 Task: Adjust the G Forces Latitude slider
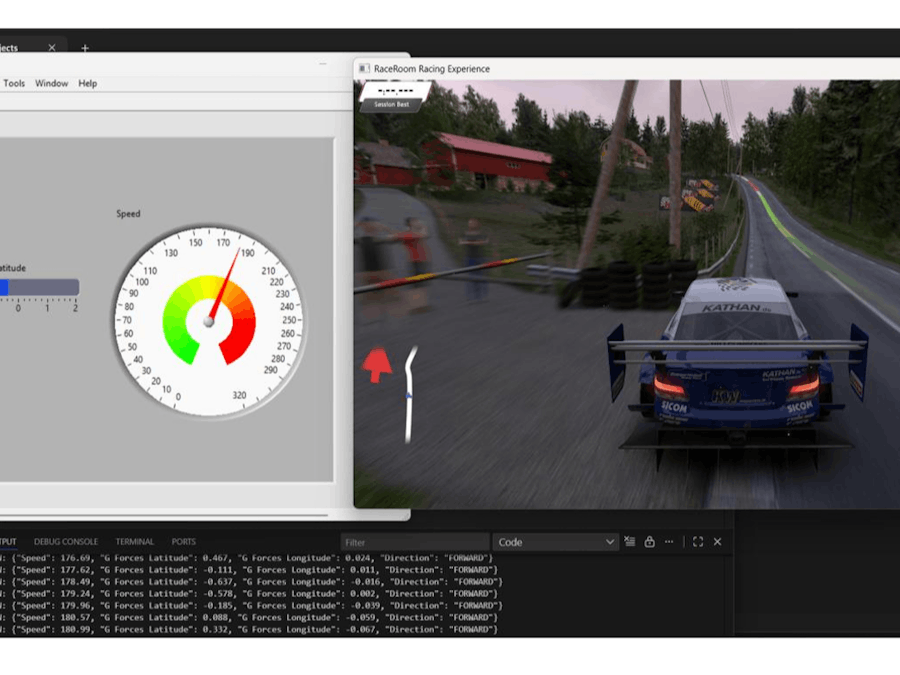point(40,288)
